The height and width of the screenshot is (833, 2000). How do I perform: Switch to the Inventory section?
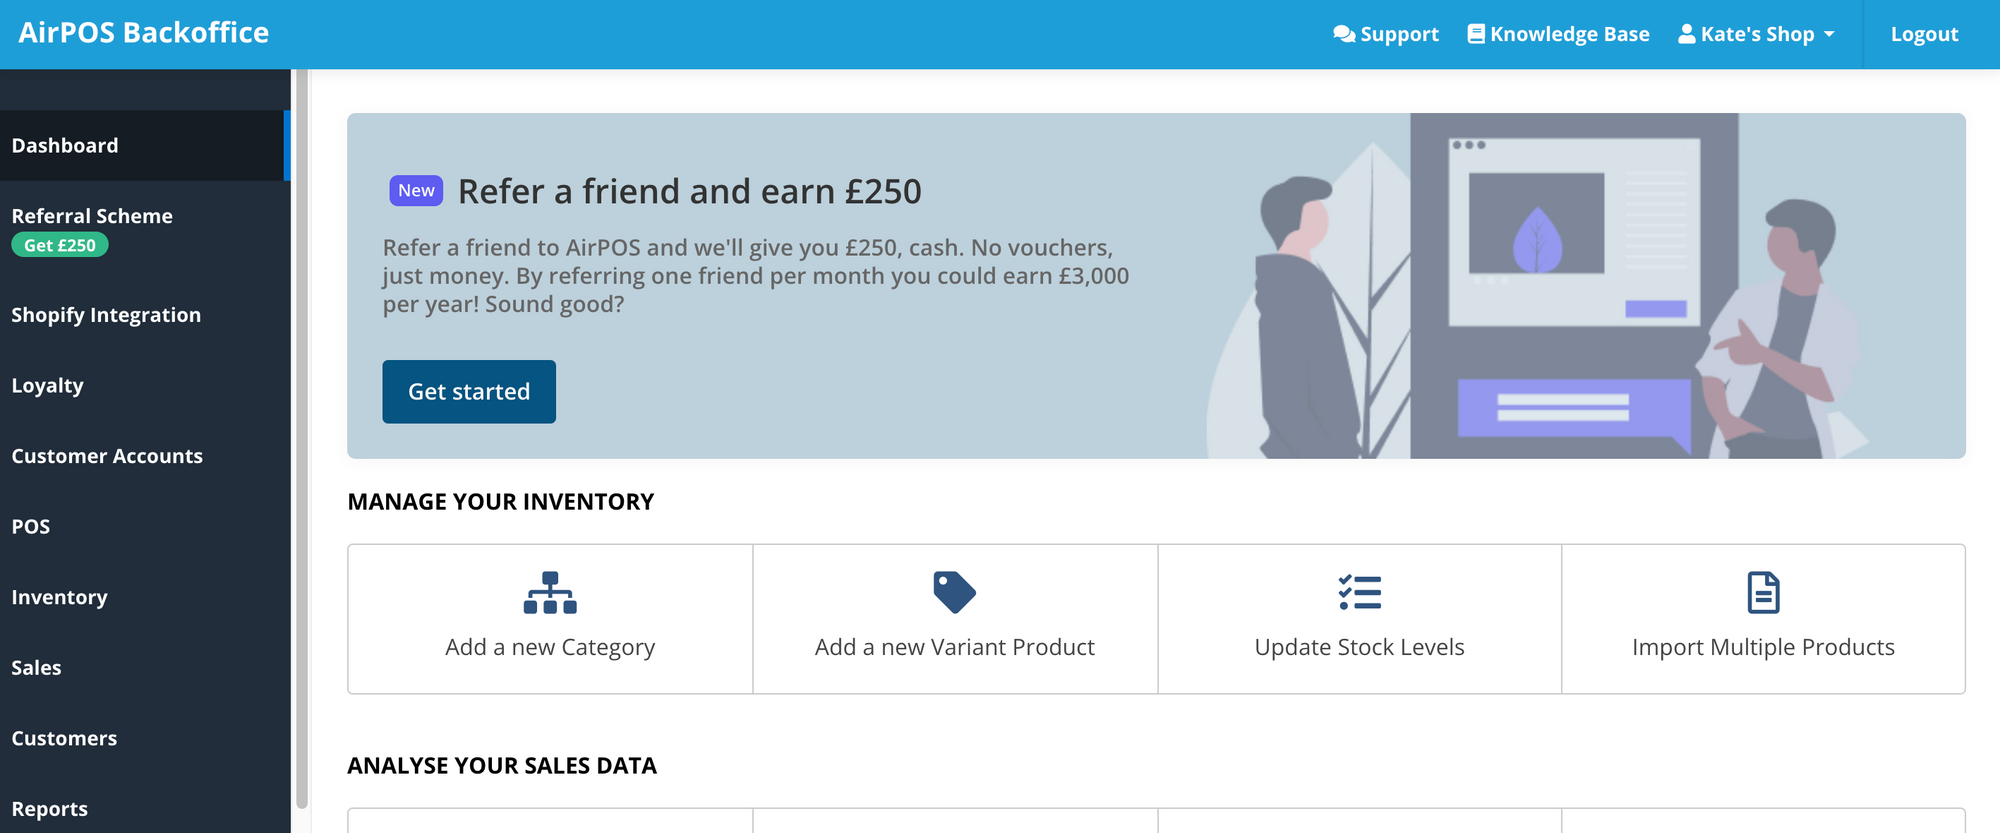pos(59,597)
